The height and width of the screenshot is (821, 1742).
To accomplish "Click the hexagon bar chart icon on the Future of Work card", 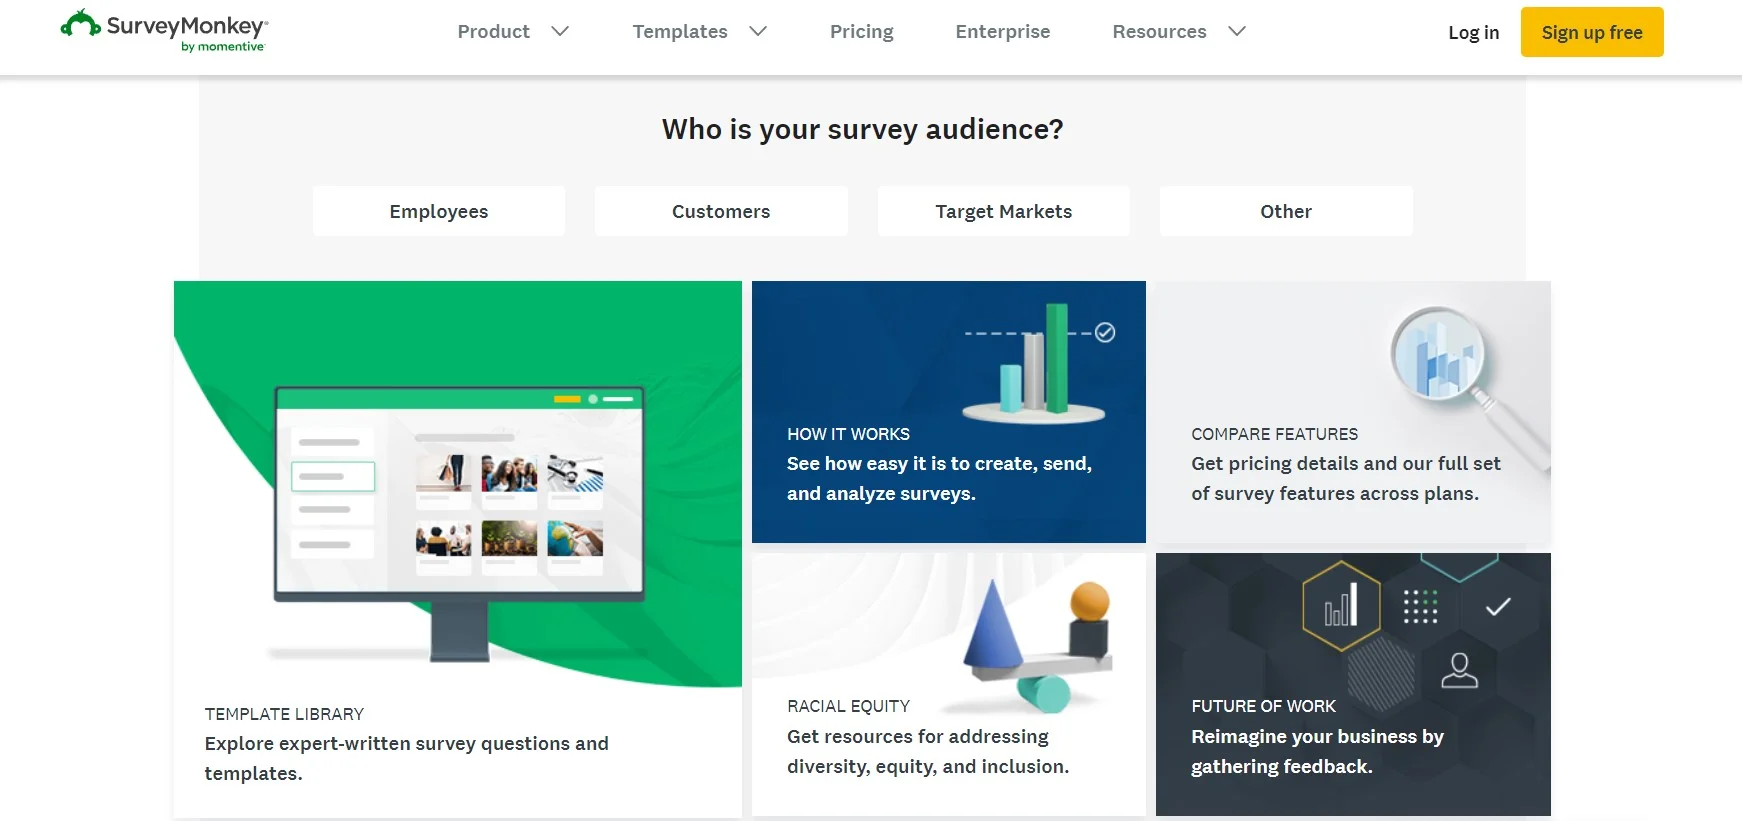I will click(1341, 606).
